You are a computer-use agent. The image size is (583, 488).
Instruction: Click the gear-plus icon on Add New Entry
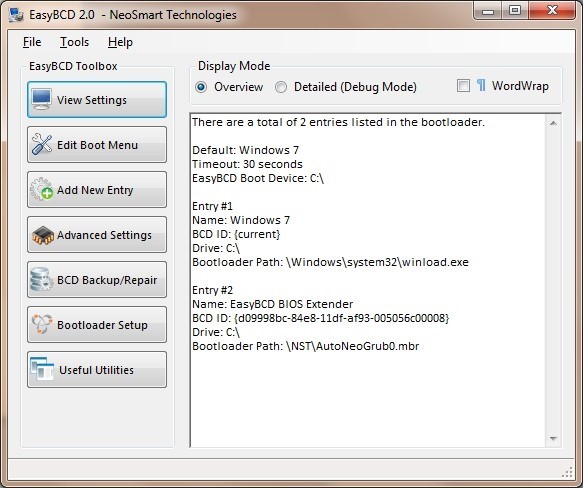(41, 189)
